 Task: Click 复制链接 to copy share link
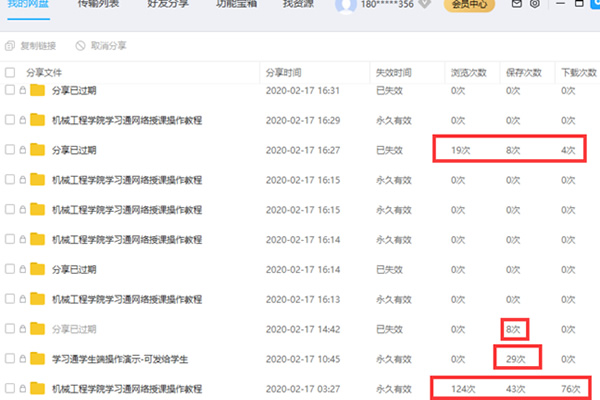(33, 46)
